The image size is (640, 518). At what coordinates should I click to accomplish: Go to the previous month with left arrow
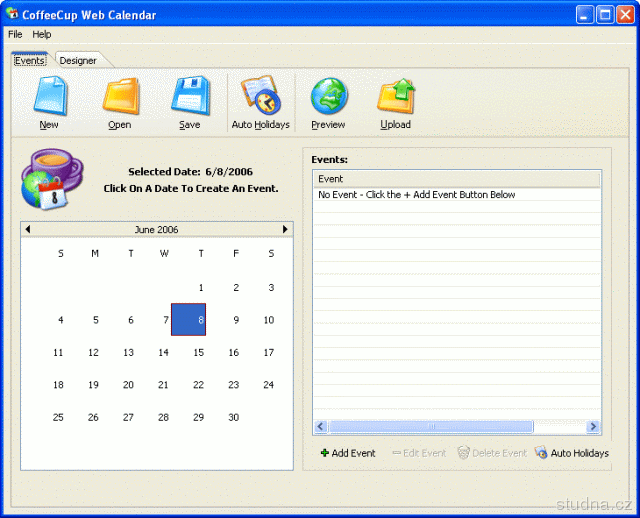[28, 229]
